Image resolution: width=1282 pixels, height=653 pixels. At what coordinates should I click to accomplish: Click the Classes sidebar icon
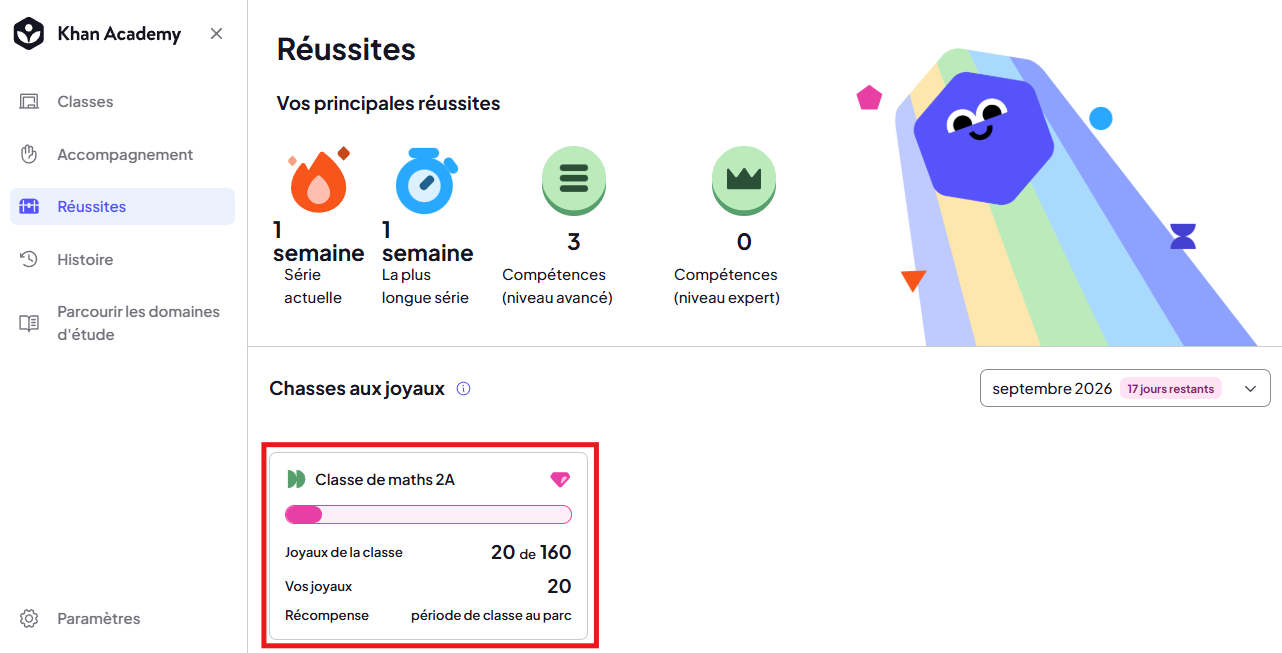(29, 102)
